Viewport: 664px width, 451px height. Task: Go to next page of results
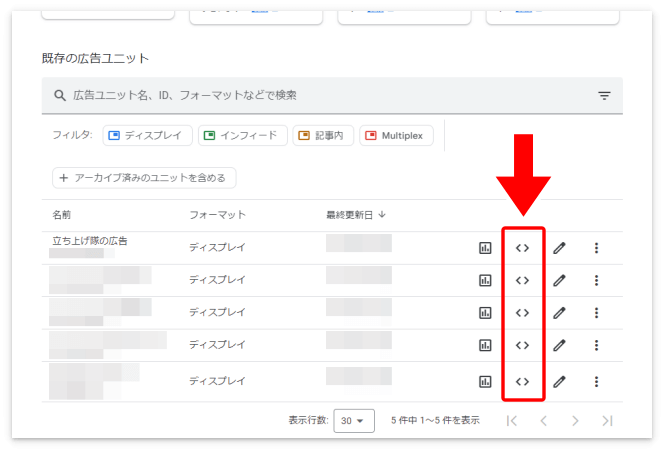tap(575, 421)
